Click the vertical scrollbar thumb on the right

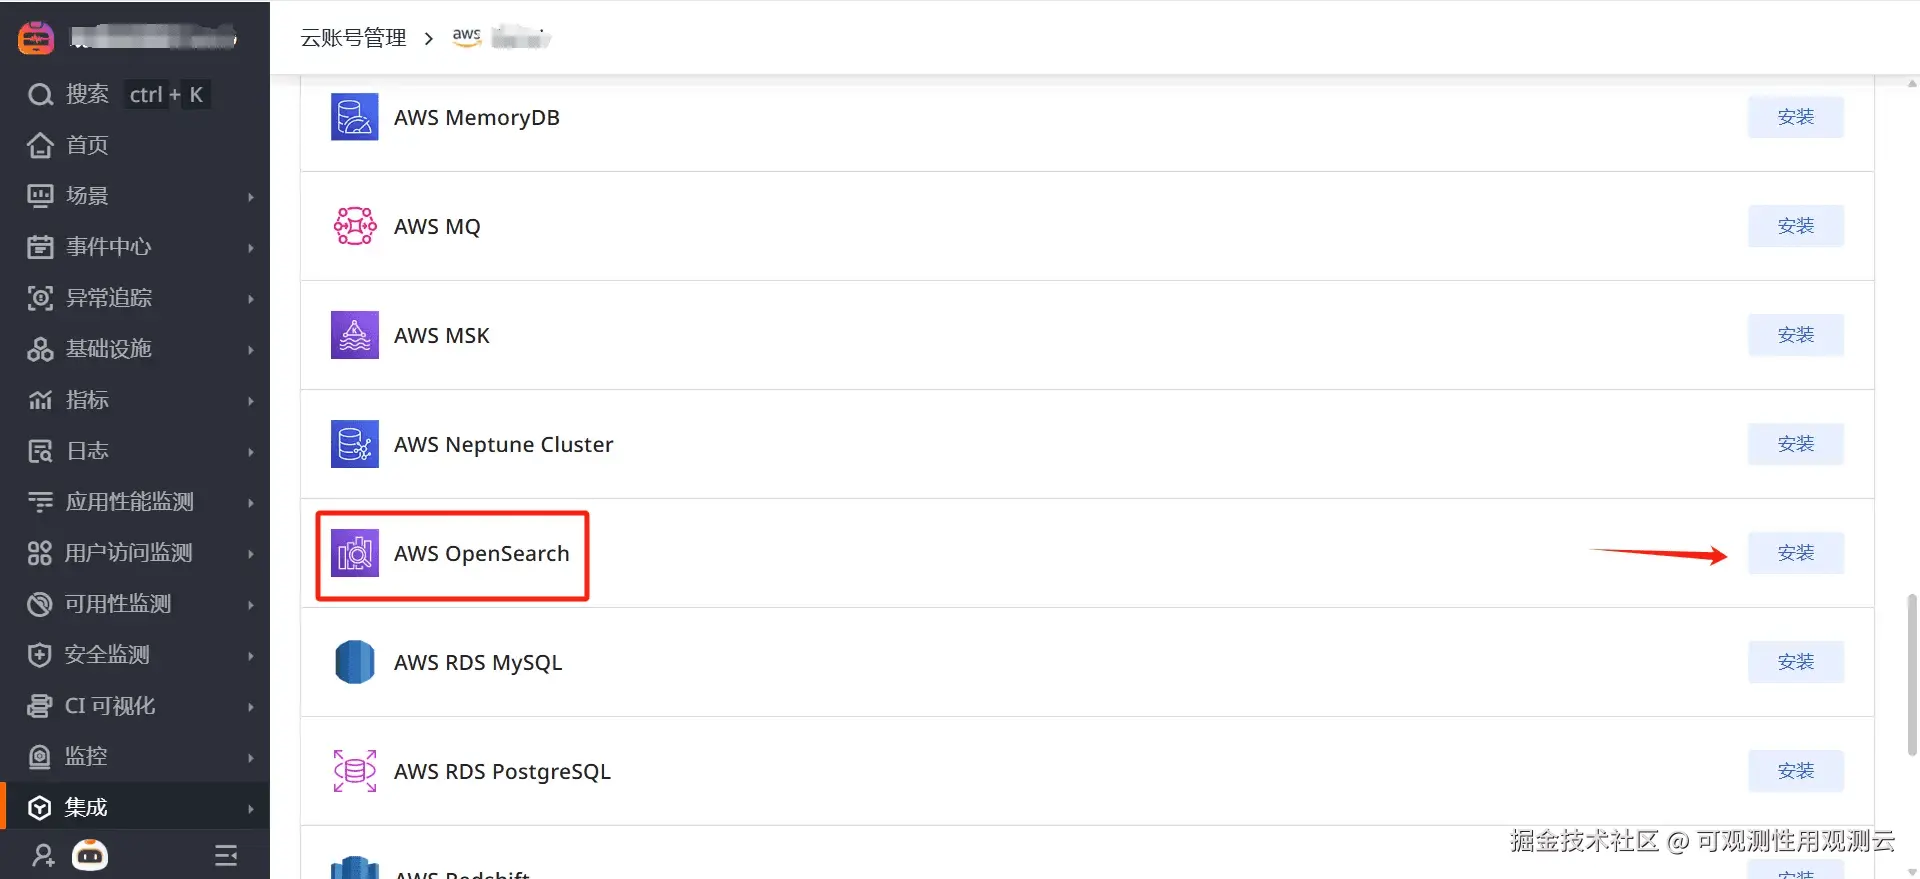[1911, 675]
